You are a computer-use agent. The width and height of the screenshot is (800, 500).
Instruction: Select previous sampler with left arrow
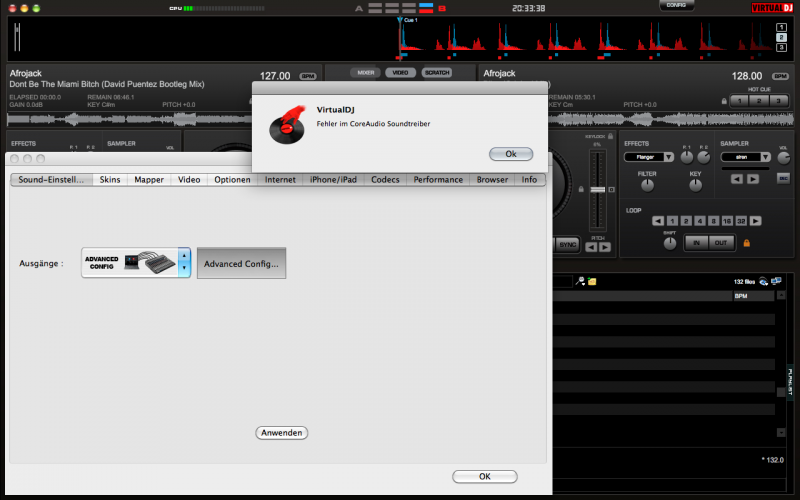click(736, 179)
